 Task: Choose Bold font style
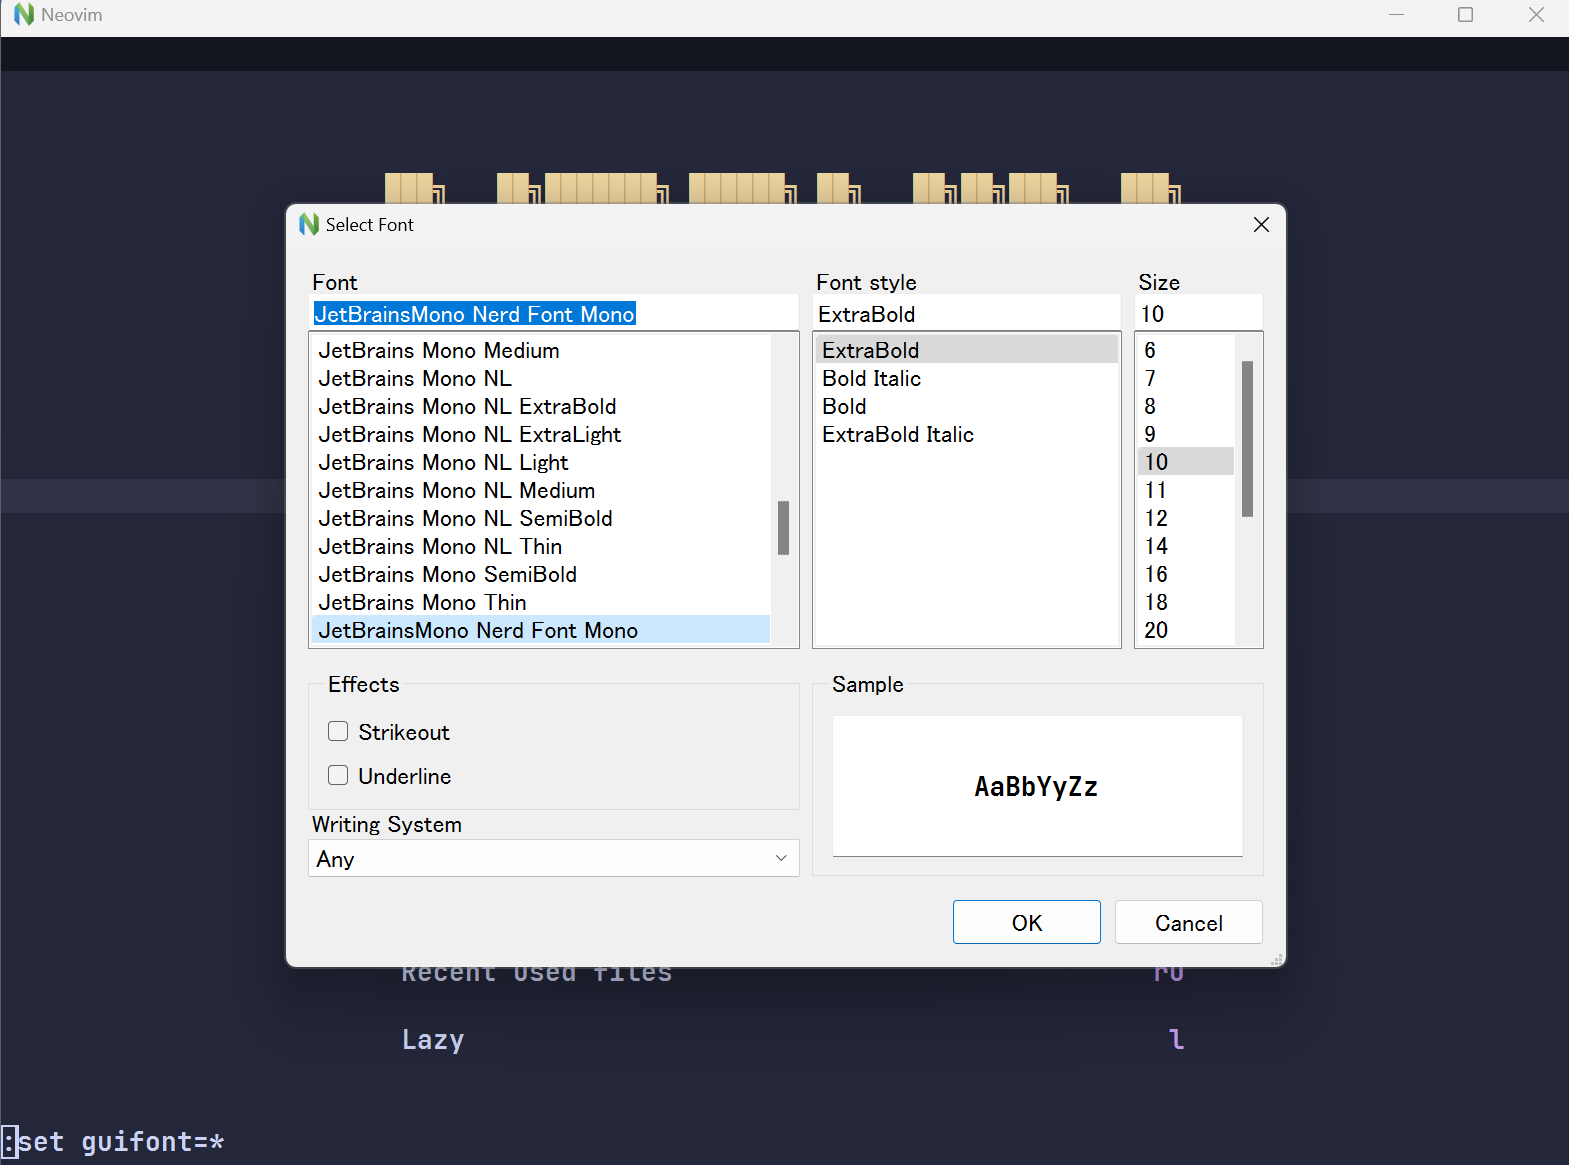coord(967,407)
